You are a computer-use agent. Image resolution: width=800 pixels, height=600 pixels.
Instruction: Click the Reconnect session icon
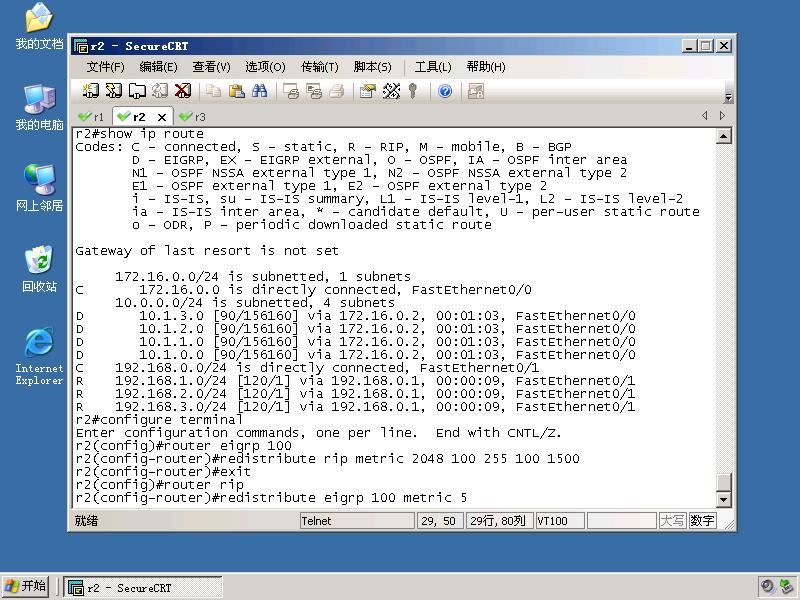click(x=160, y=91)
